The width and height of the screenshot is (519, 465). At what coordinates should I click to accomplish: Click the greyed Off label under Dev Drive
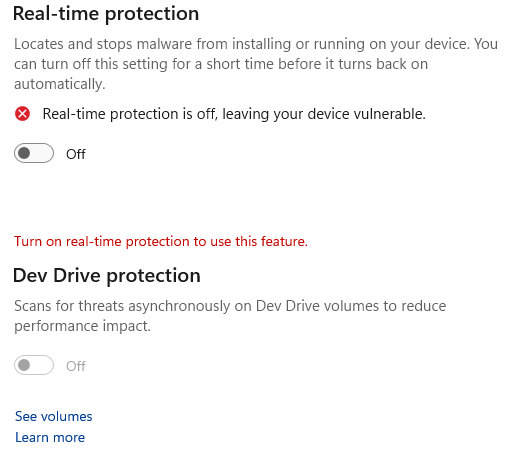[x=76, y=366]
